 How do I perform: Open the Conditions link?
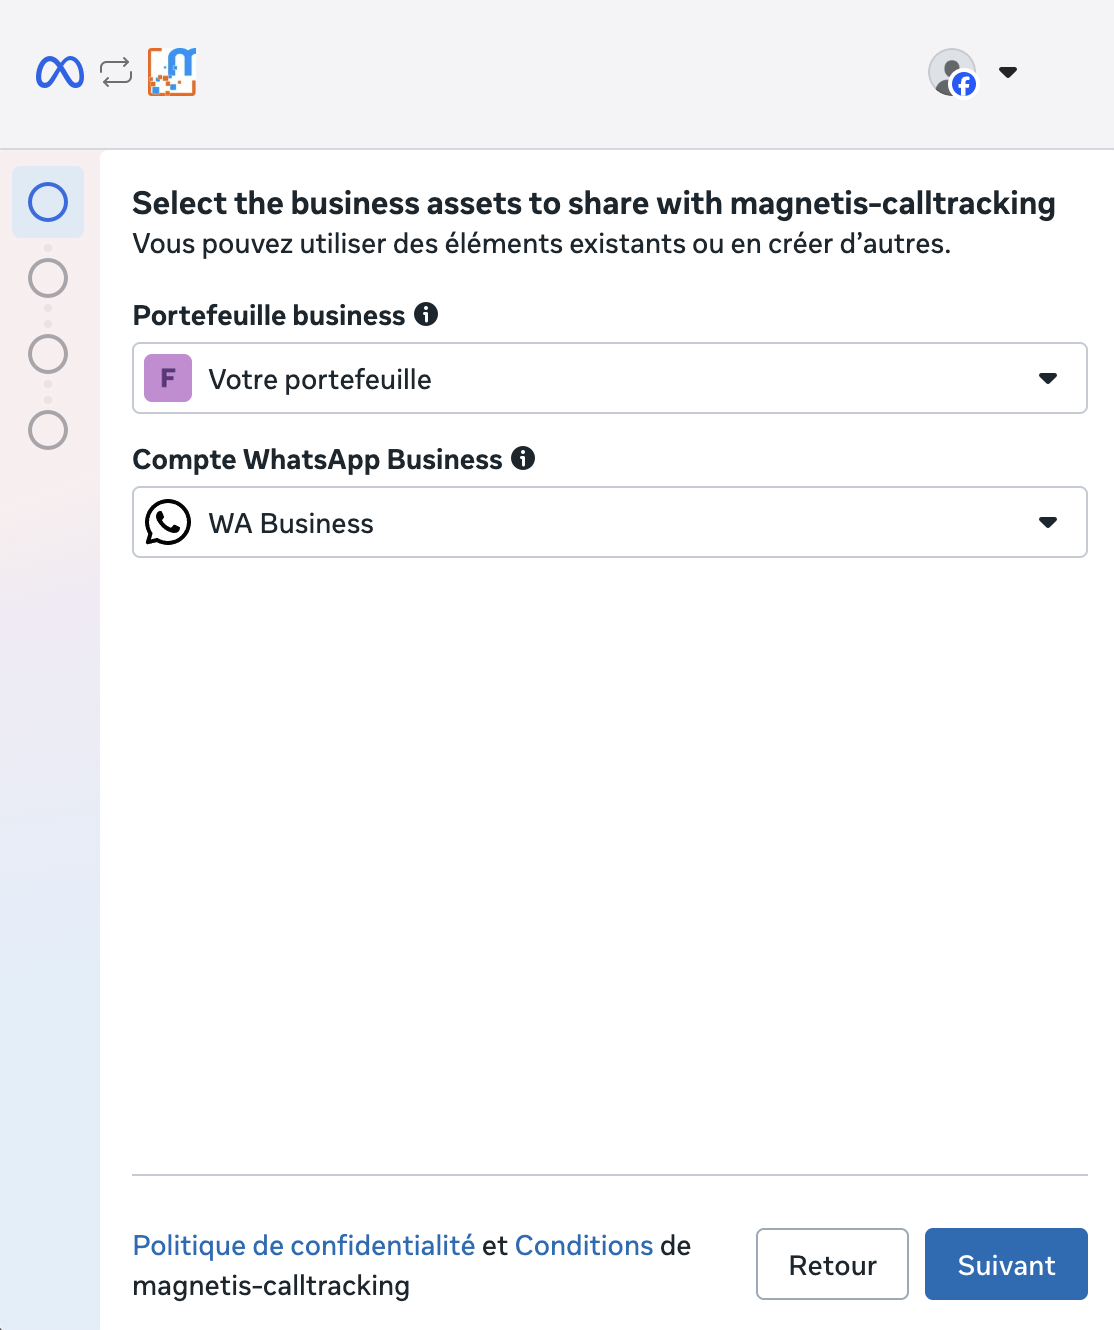click(x=584, y=1245)
